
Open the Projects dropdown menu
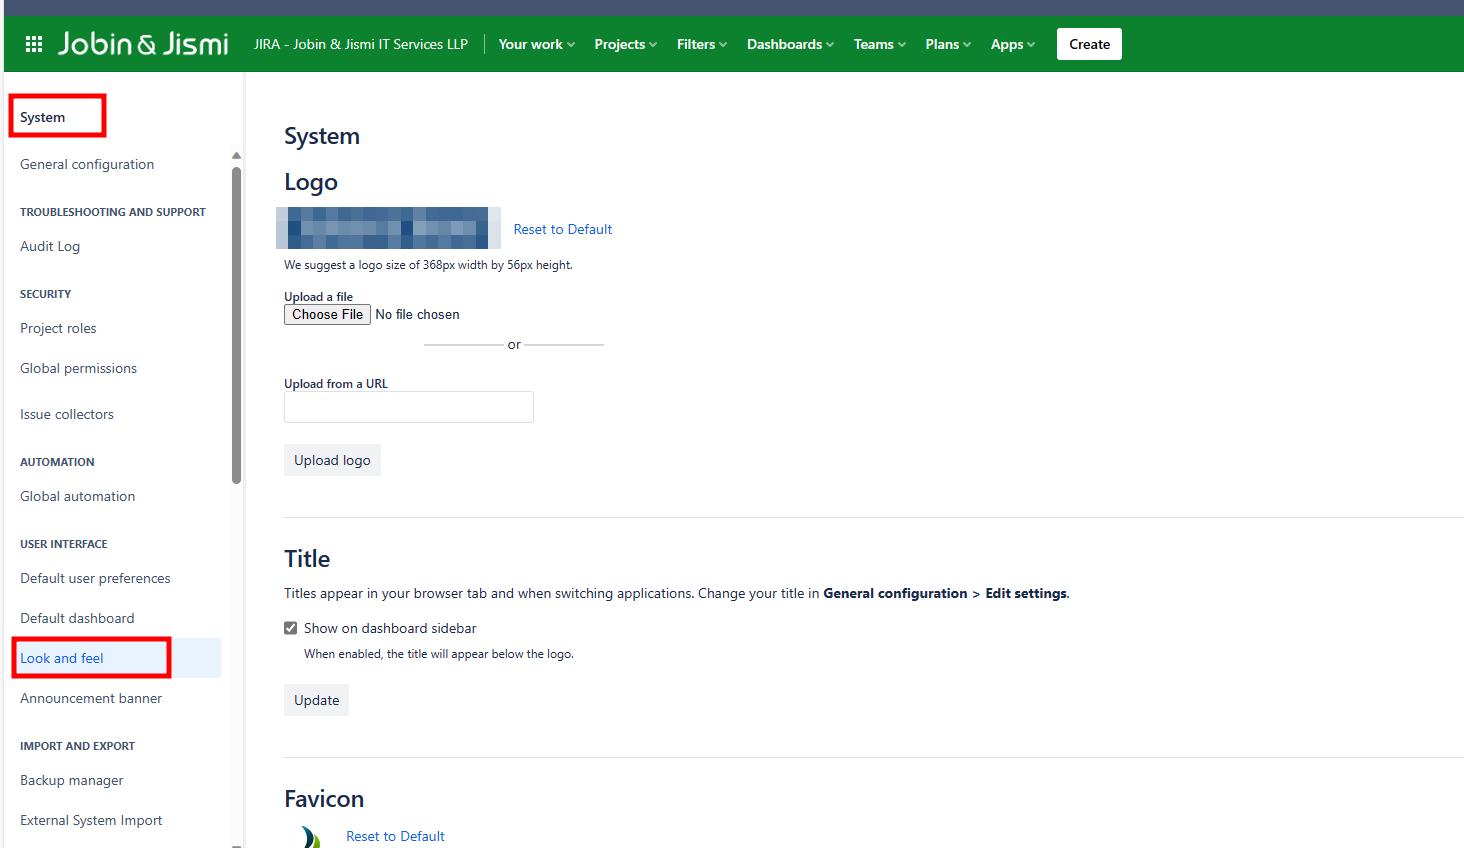pyautogui.click(x=625, y=44)
